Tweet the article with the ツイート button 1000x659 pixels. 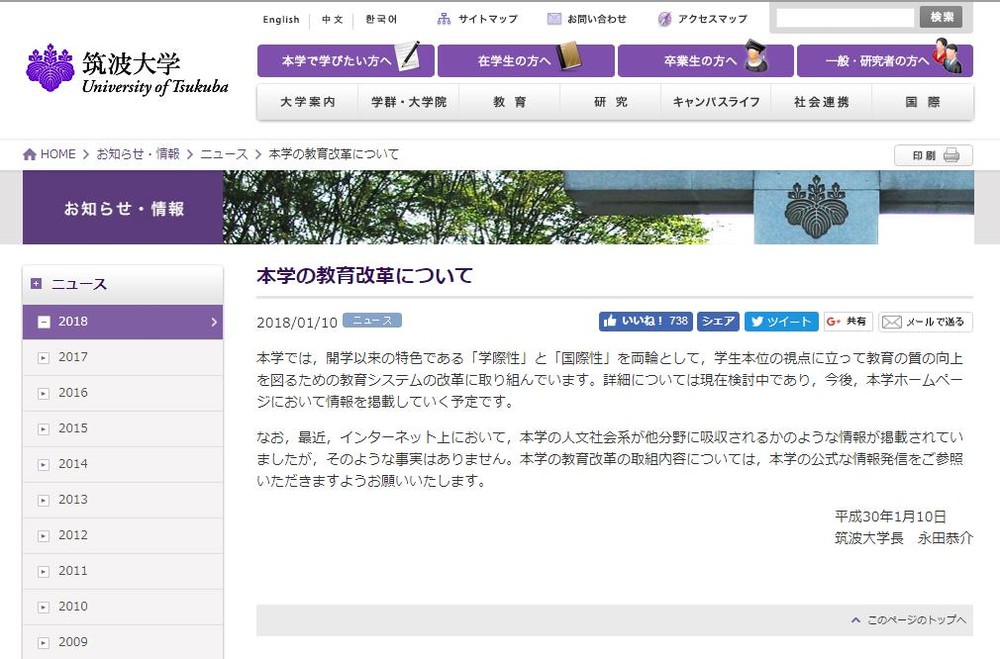tap(781, 321)
